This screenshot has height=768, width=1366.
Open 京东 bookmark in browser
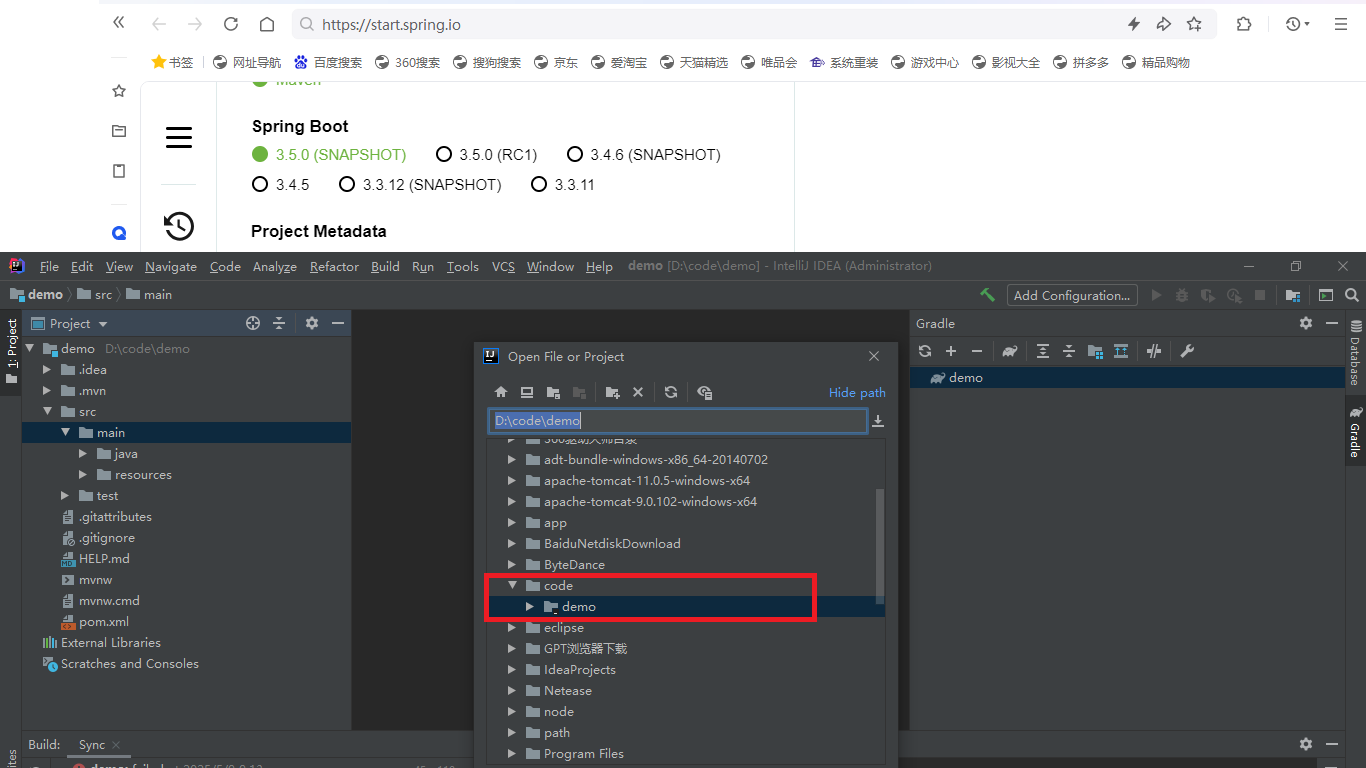(556, 62)
